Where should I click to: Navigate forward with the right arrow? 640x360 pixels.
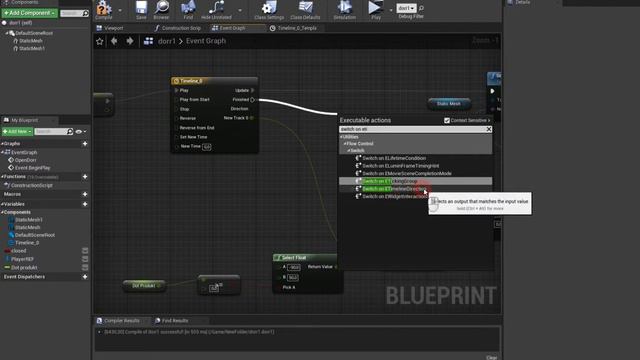tap(130, 41)
